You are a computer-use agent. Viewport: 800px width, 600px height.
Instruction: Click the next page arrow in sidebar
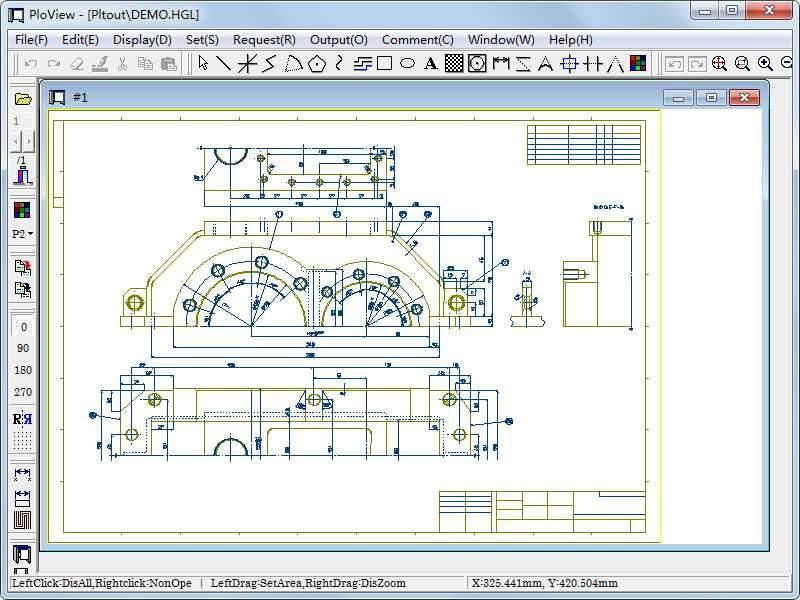point(28,141)
